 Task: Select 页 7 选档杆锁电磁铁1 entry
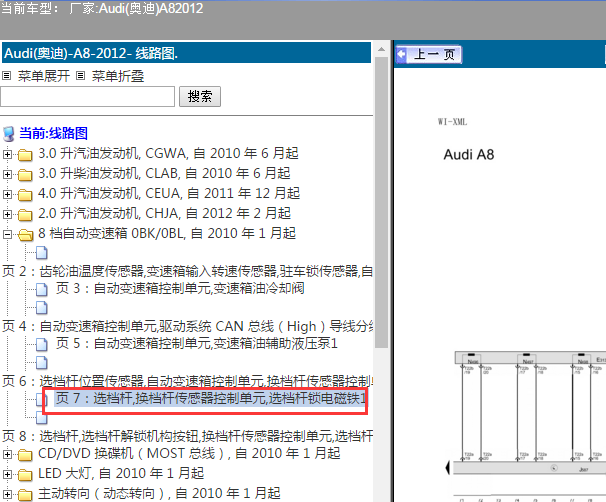click(210, 398)
